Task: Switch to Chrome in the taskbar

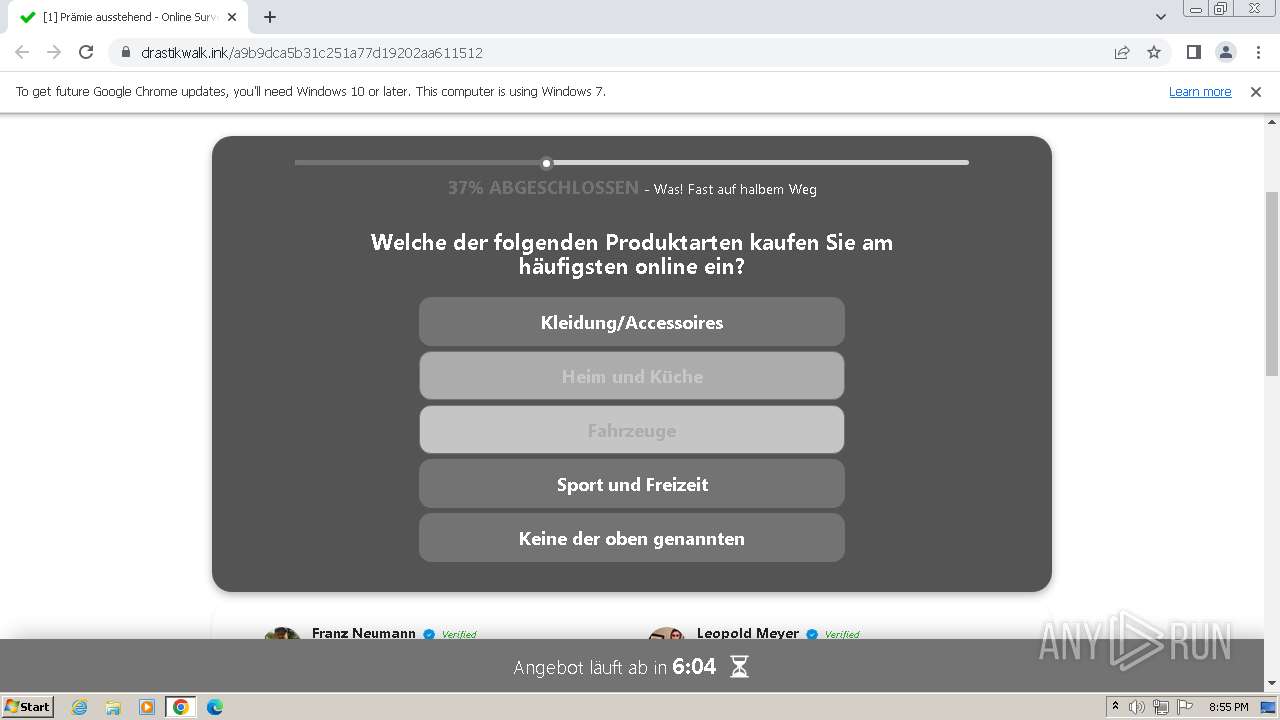Action: [181, 707]
